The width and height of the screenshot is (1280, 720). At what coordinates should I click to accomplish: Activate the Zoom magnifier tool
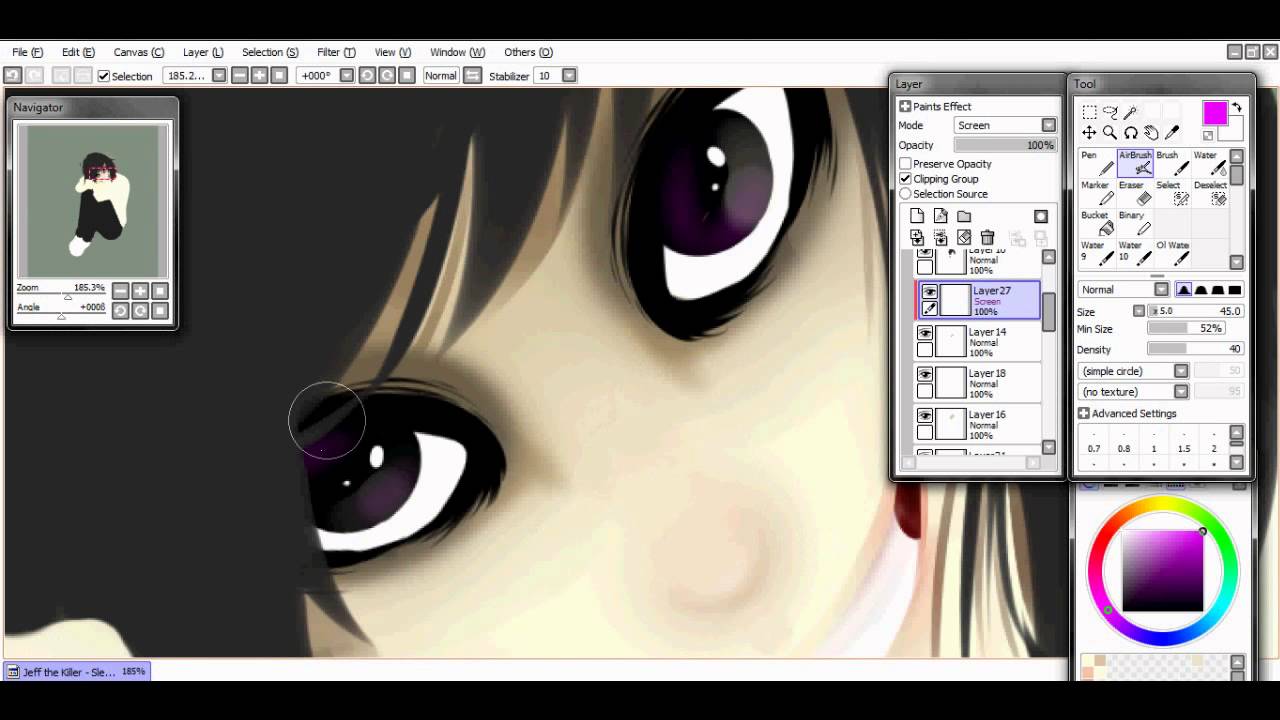[1110, 133]
